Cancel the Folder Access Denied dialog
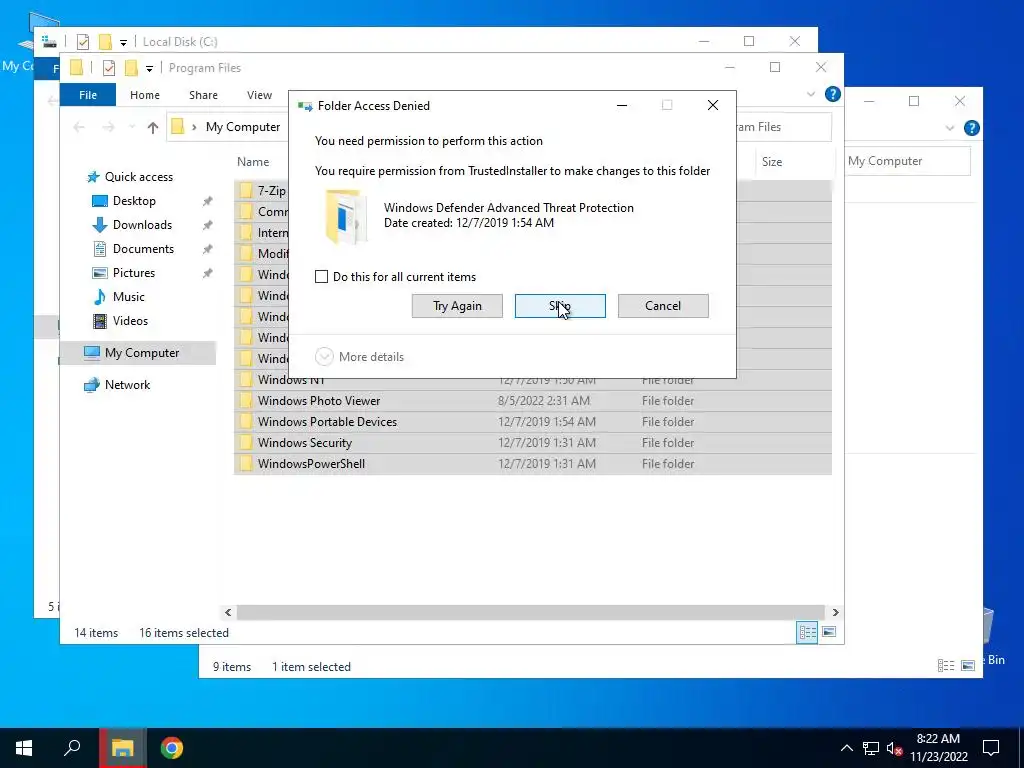 663,306
